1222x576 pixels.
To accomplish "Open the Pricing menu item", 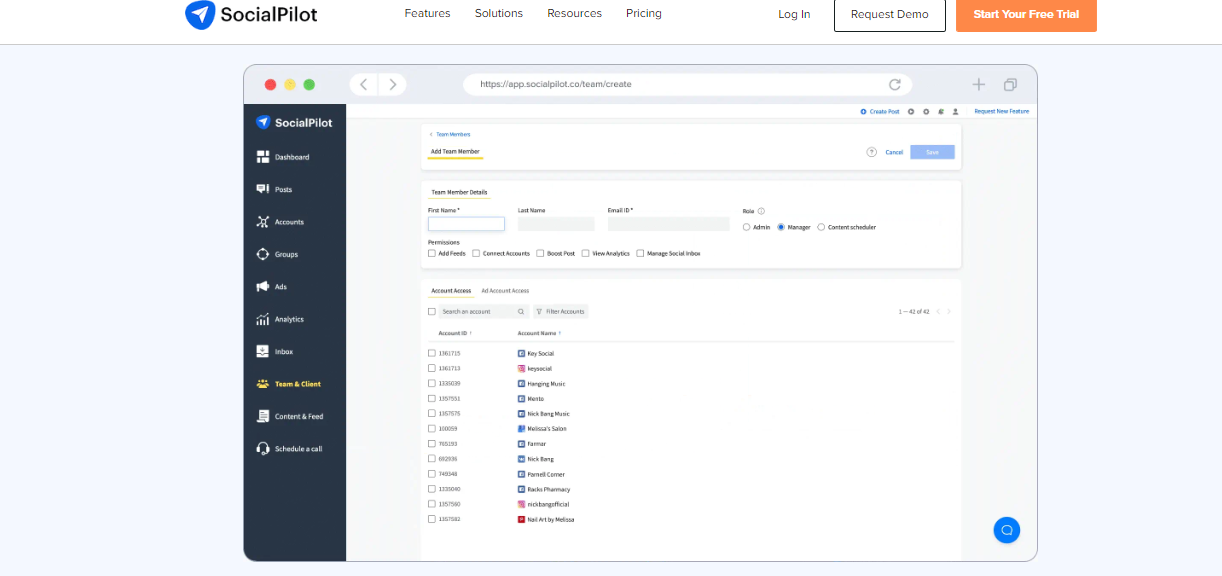I will click(x=643, y=14).
